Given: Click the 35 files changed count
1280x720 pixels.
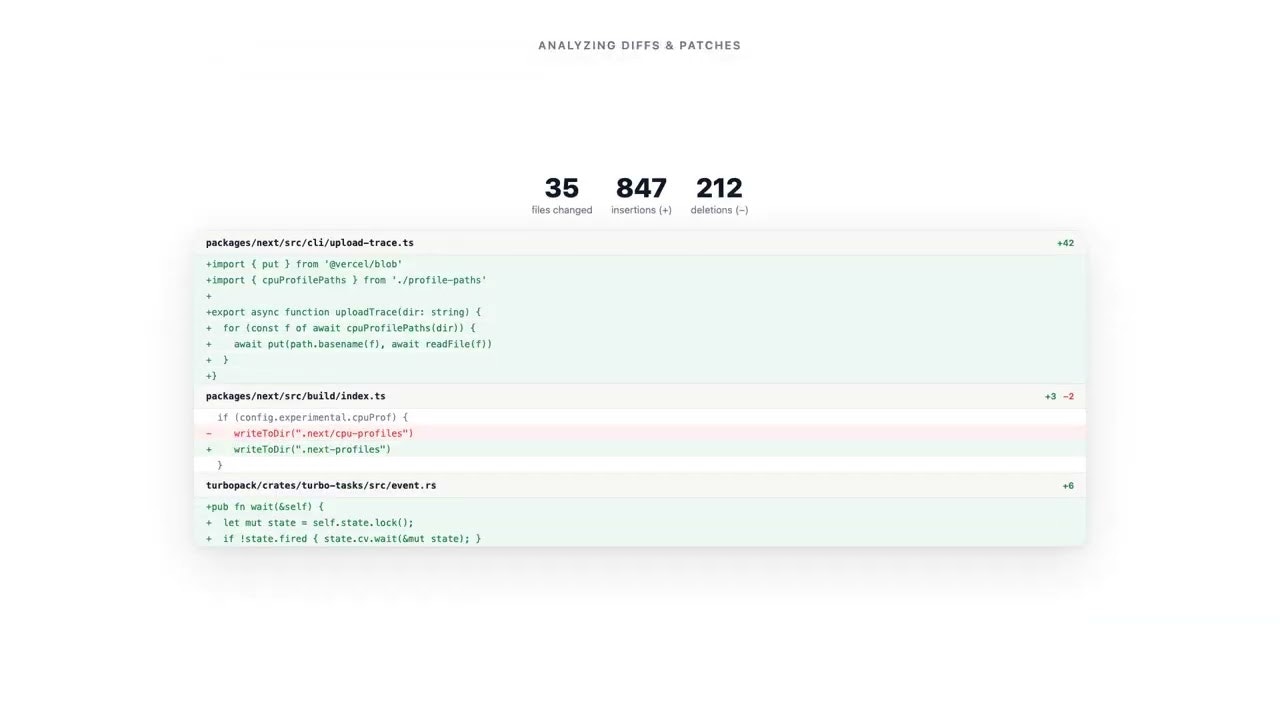Looking at the screenshot, I should [x=562, y=188].
